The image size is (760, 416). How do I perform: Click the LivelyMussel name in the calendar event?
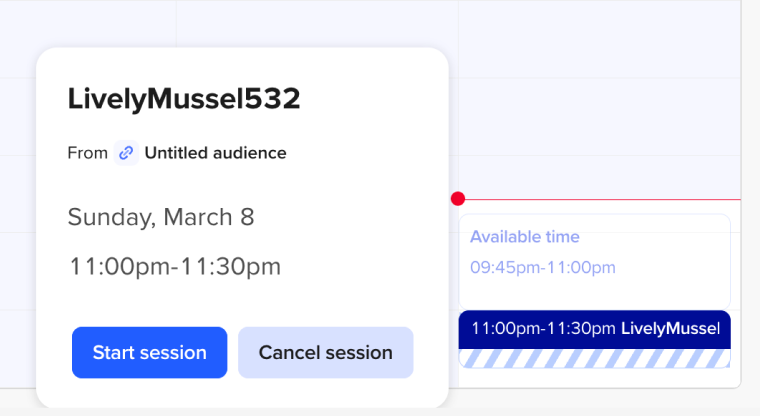tap(669, 328)
